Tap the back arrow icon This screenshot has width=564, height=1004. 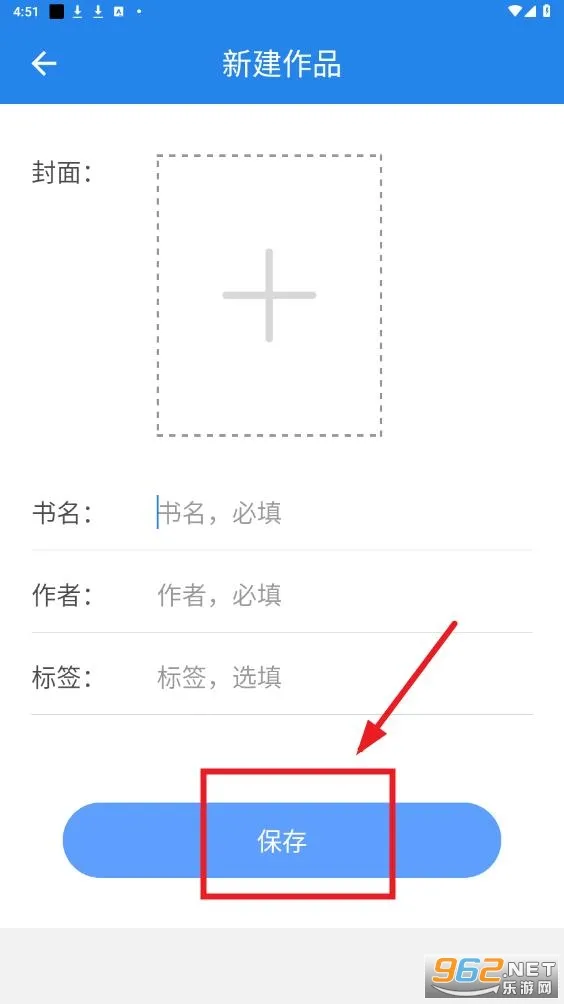point(44,63)
